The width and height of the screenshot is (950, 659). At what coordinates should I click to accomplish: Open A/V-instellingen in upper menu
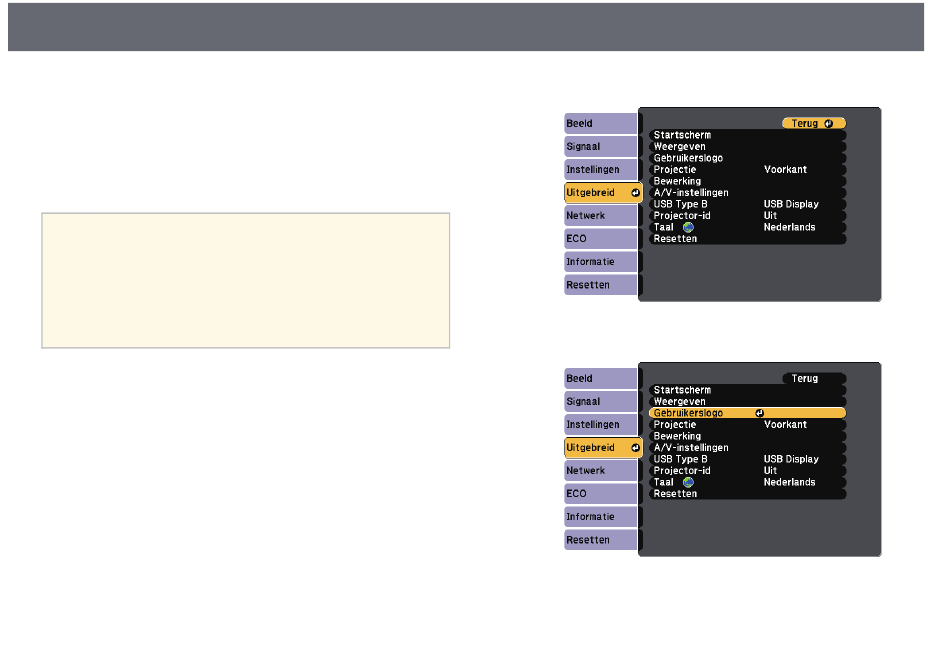point(747,193)
